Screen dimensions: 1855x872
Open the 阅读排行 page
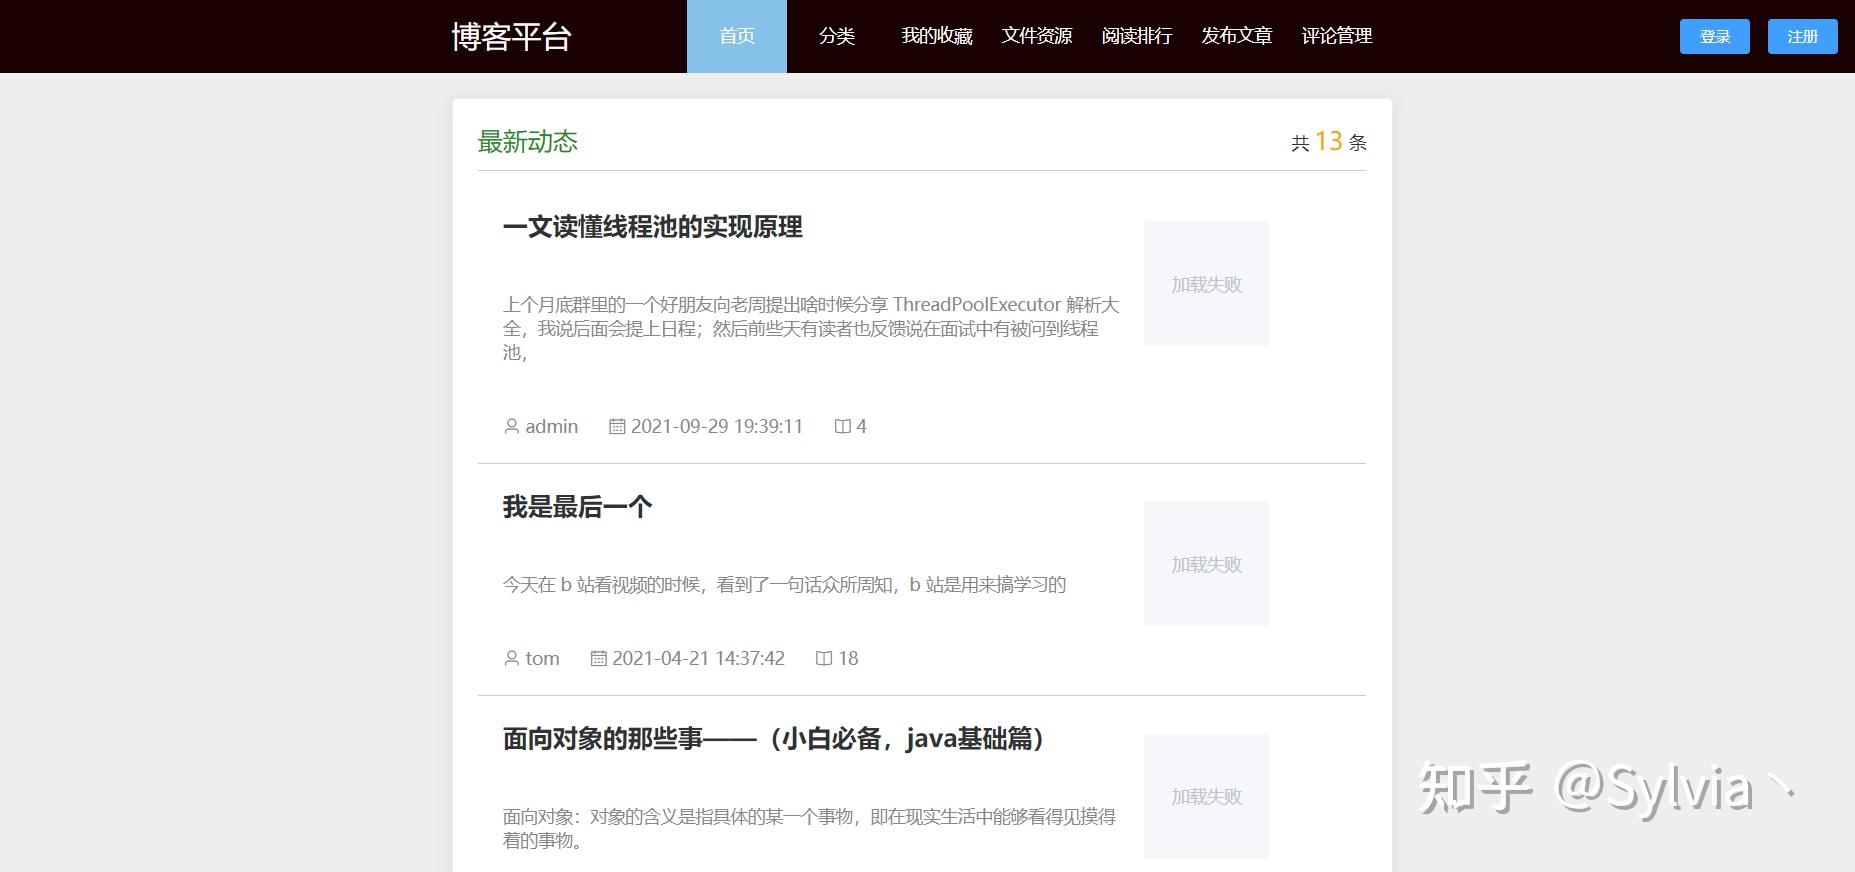[x=1137, y=36]
